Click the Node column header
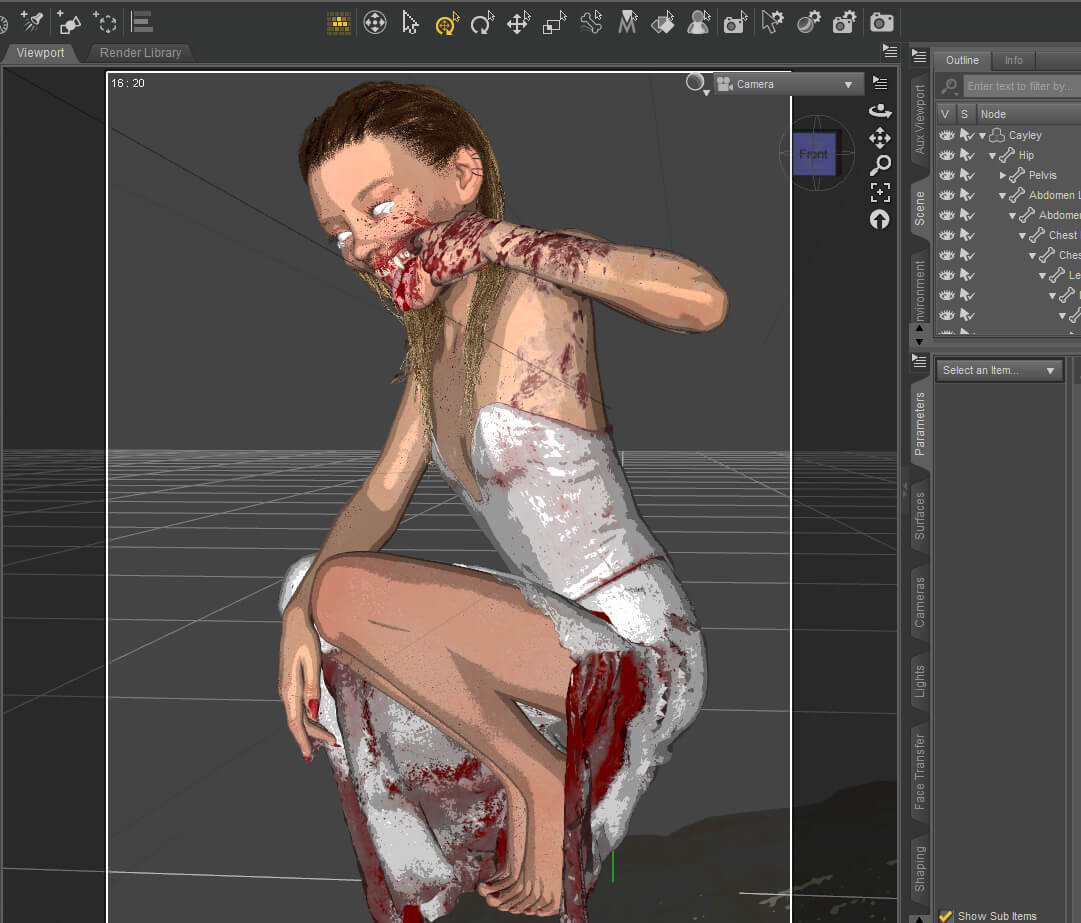This screenshot has height=923, width=1081. 1027,114
